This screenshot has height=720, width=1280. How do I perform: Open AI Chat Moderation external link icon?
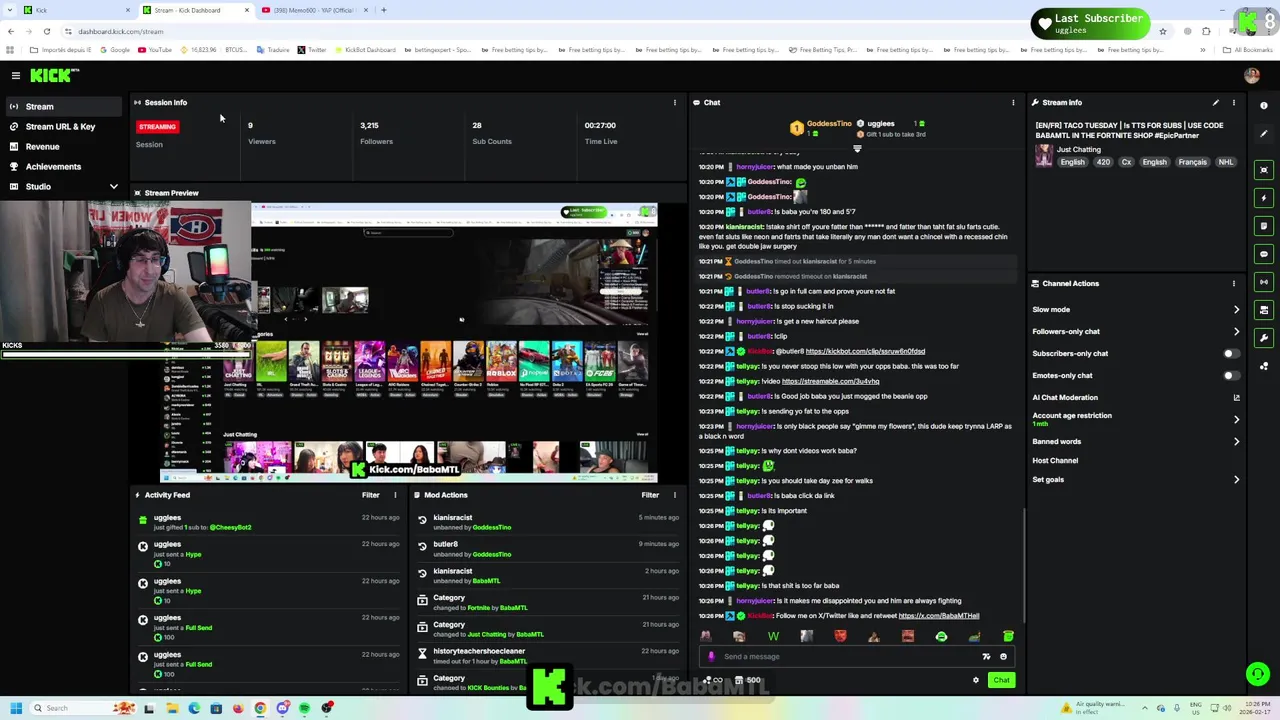pos(1237,397)
